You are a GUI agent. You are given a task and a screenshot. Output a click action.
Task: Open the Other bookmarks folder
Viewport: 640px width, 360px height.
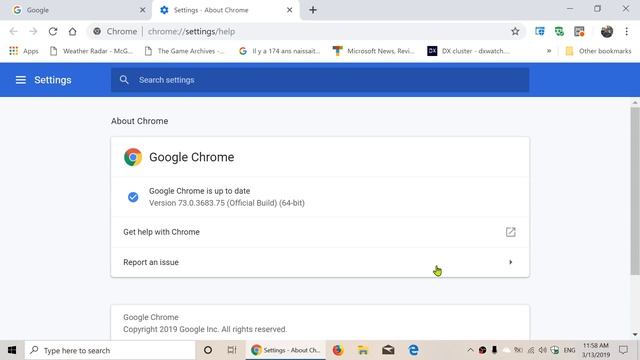click(x=598, y=51)
